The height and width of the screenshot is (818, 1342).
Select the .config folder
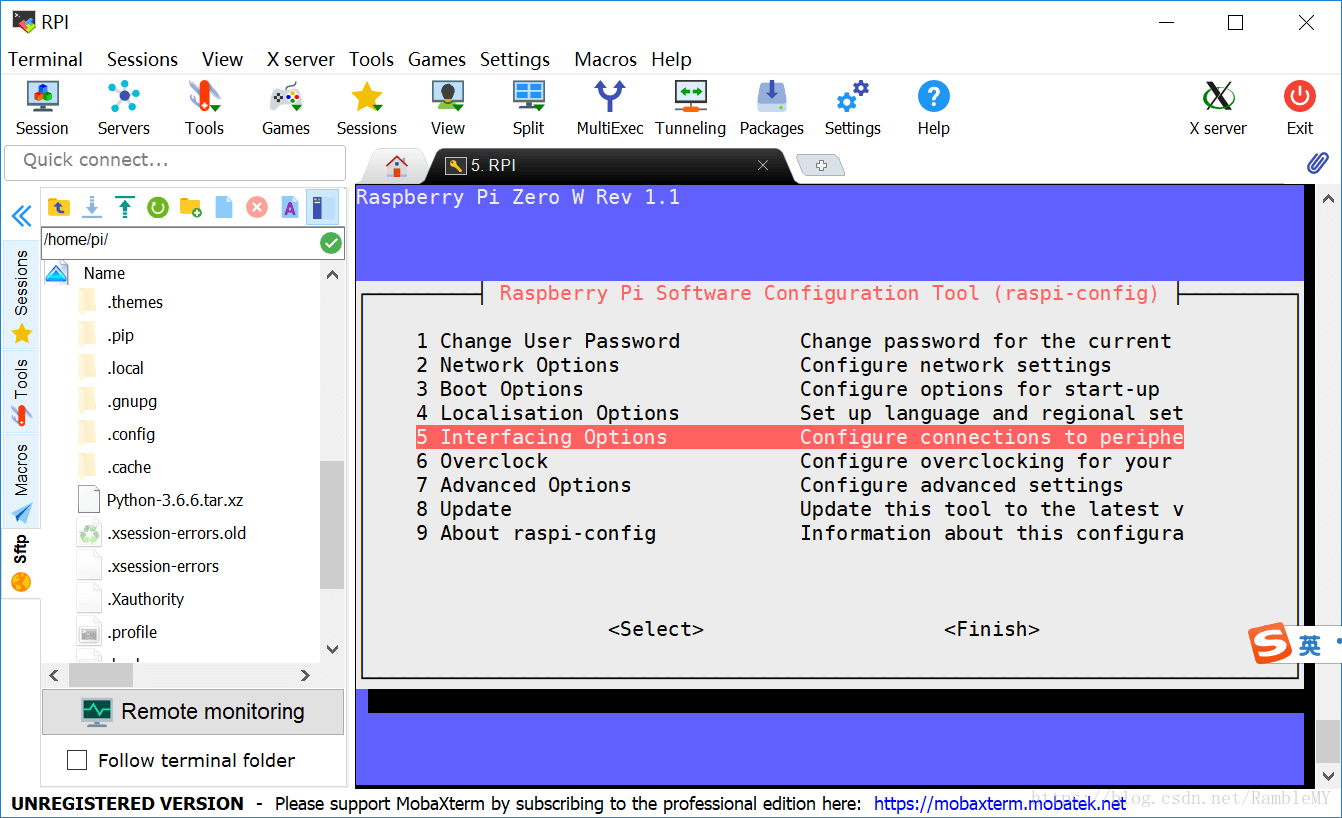(131, 434)
